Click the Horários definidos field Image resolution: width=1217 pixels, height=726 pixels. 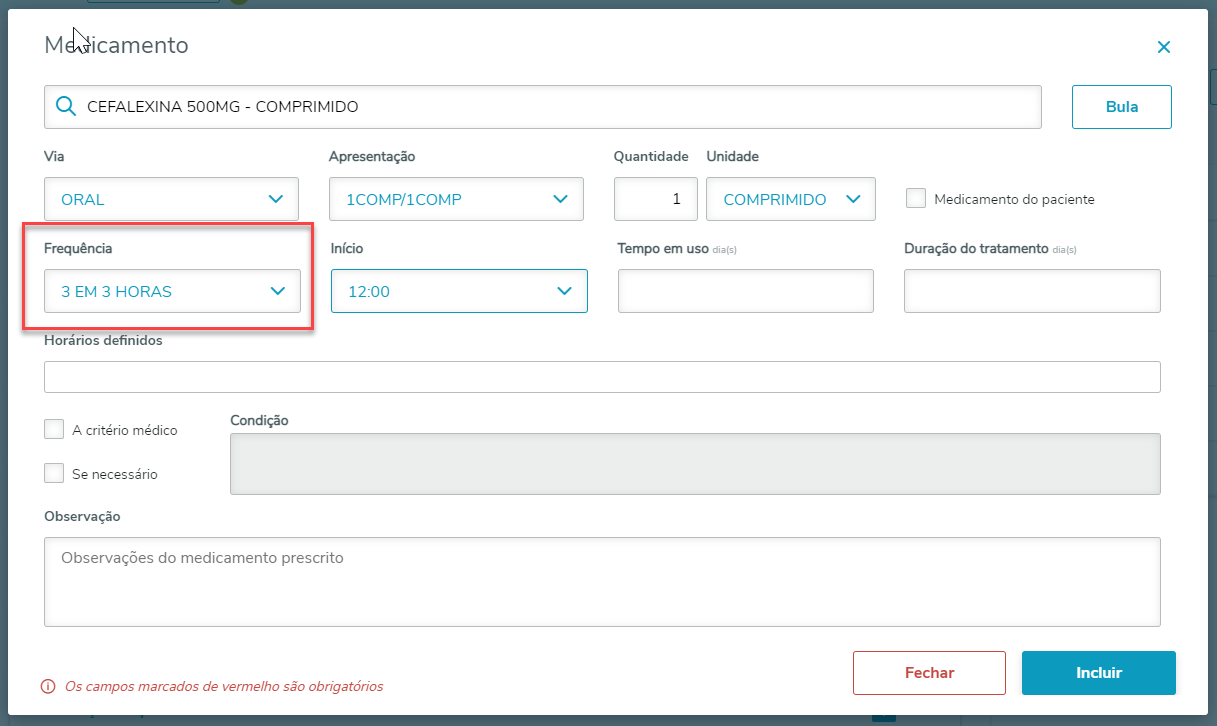(602, 377)
